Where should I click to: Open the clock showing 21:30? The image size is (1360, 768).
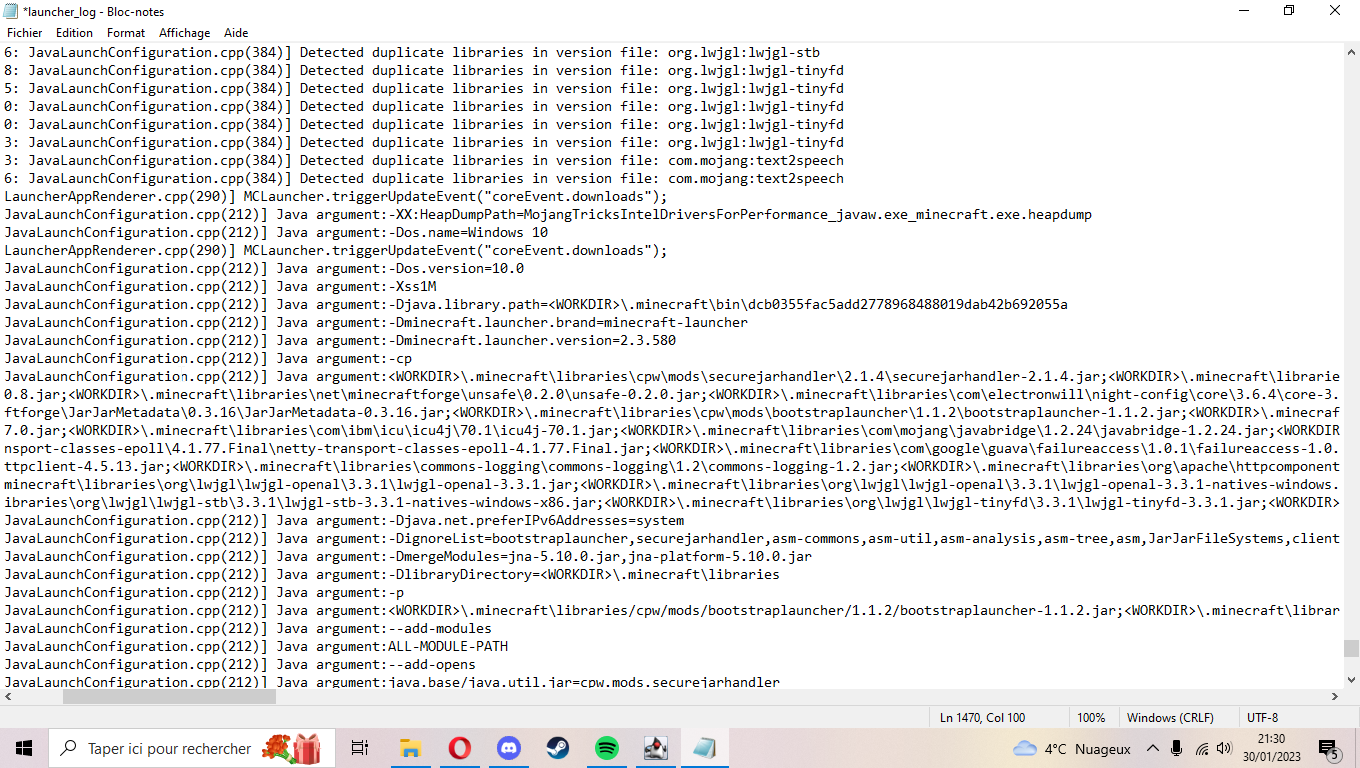tap(1270, 748)
